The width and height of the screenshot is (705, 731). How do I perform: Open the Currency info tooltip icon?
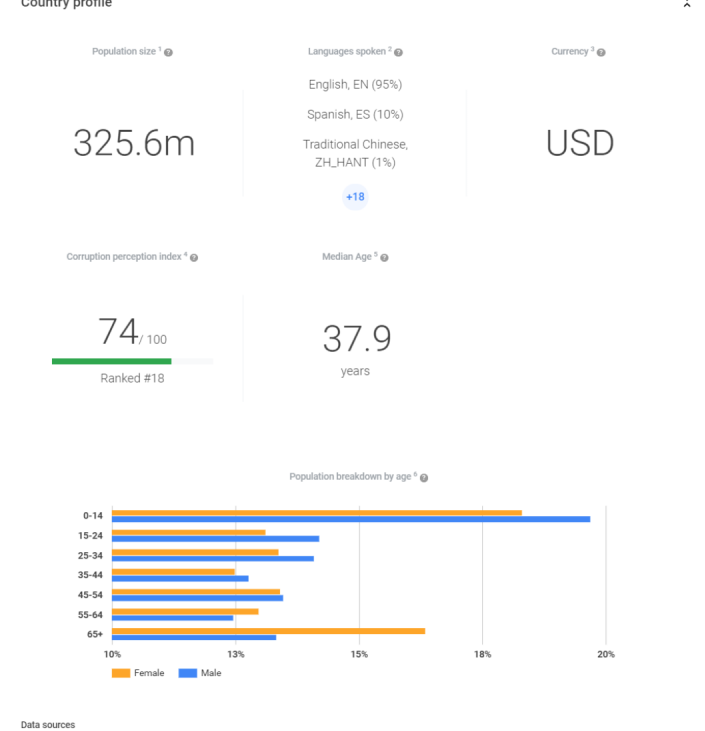(x=601, y=51)
